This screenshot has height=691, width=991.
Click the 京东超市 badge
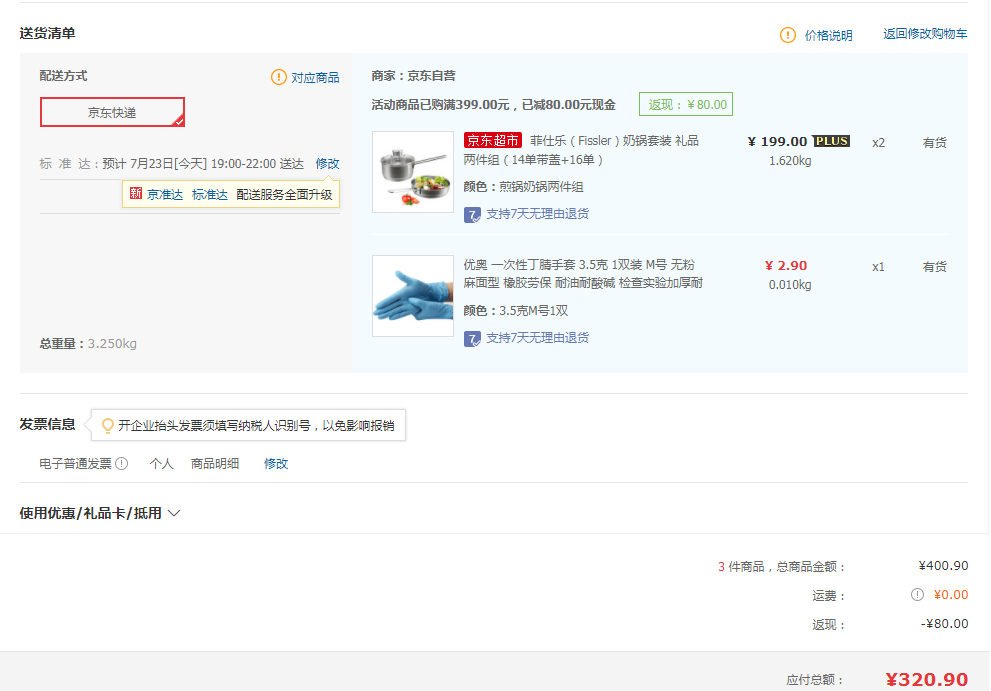[x=492, y=140]
